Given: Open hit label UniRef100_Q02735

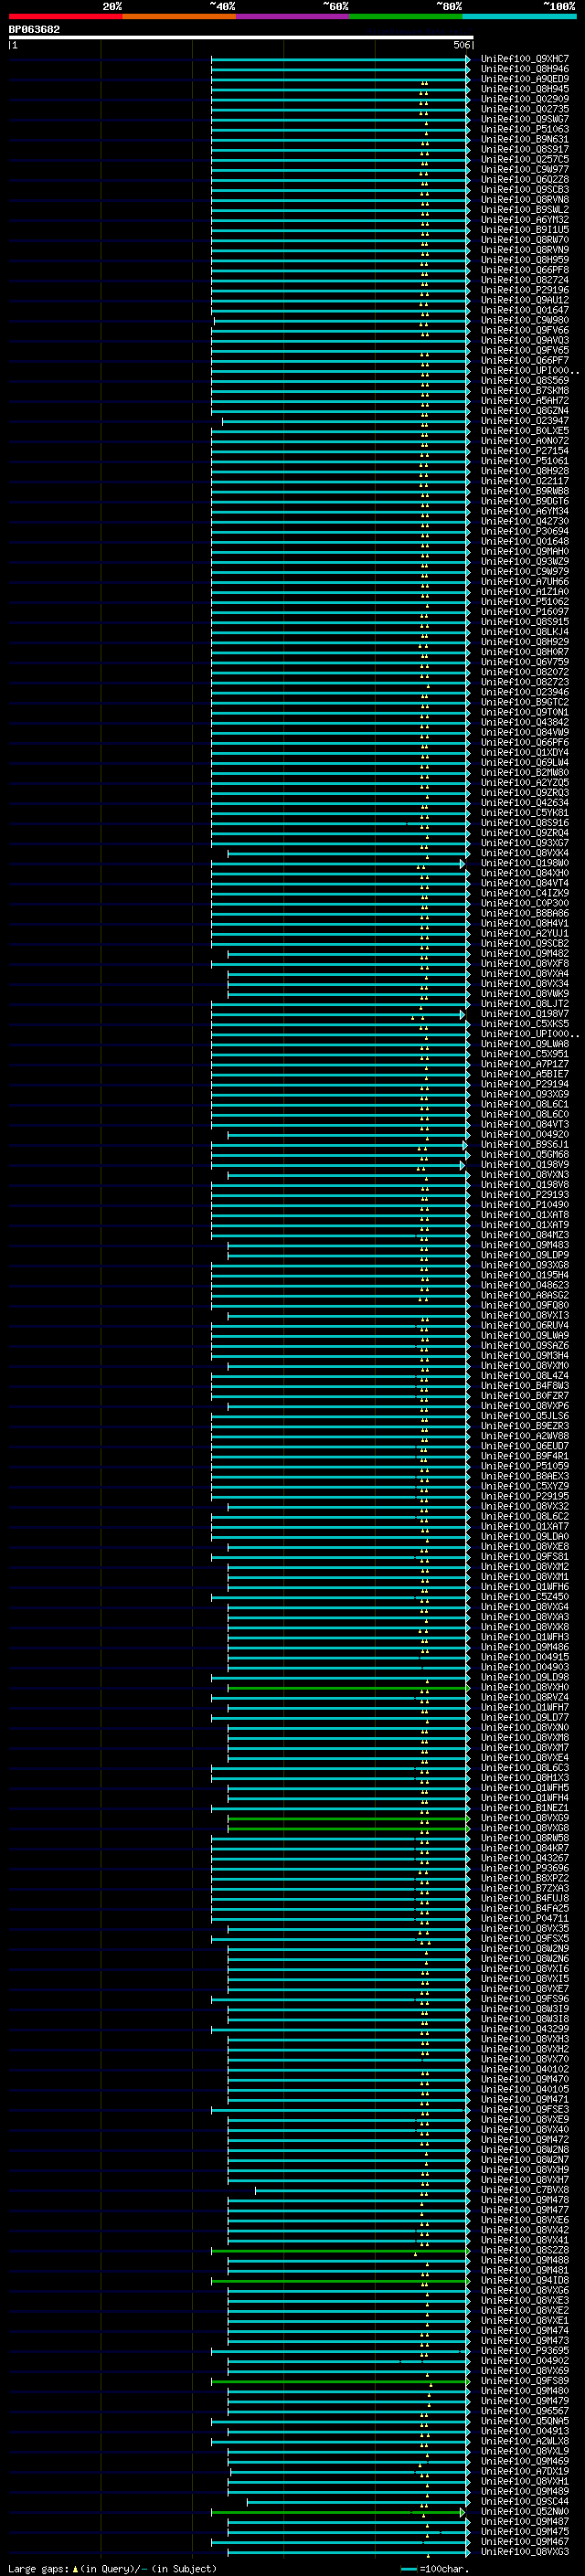Looking at the screenshot, I should point(525,109).
